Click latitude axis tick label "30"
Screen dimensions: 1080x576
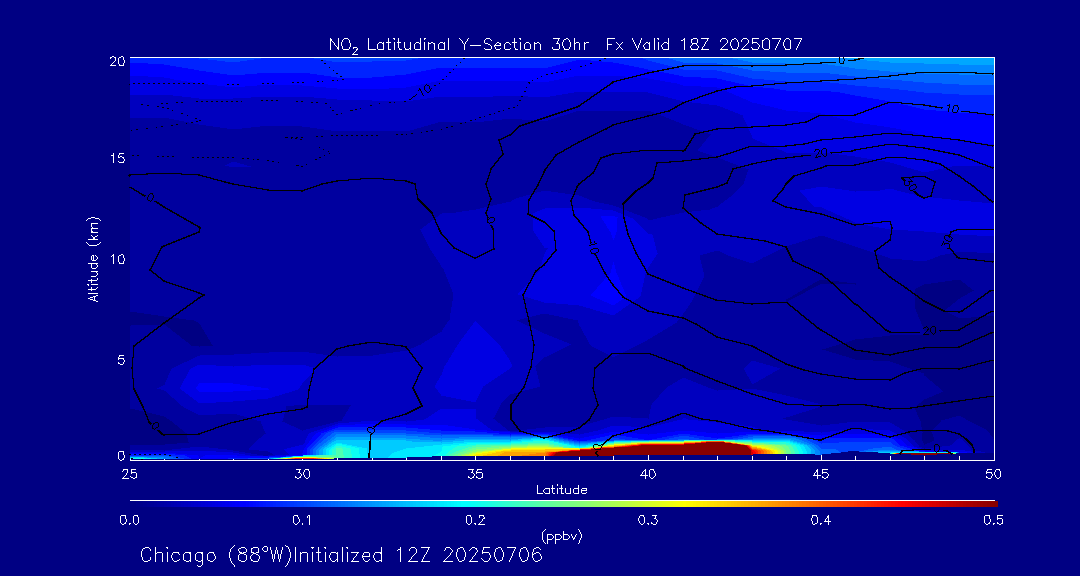[302, 473]
